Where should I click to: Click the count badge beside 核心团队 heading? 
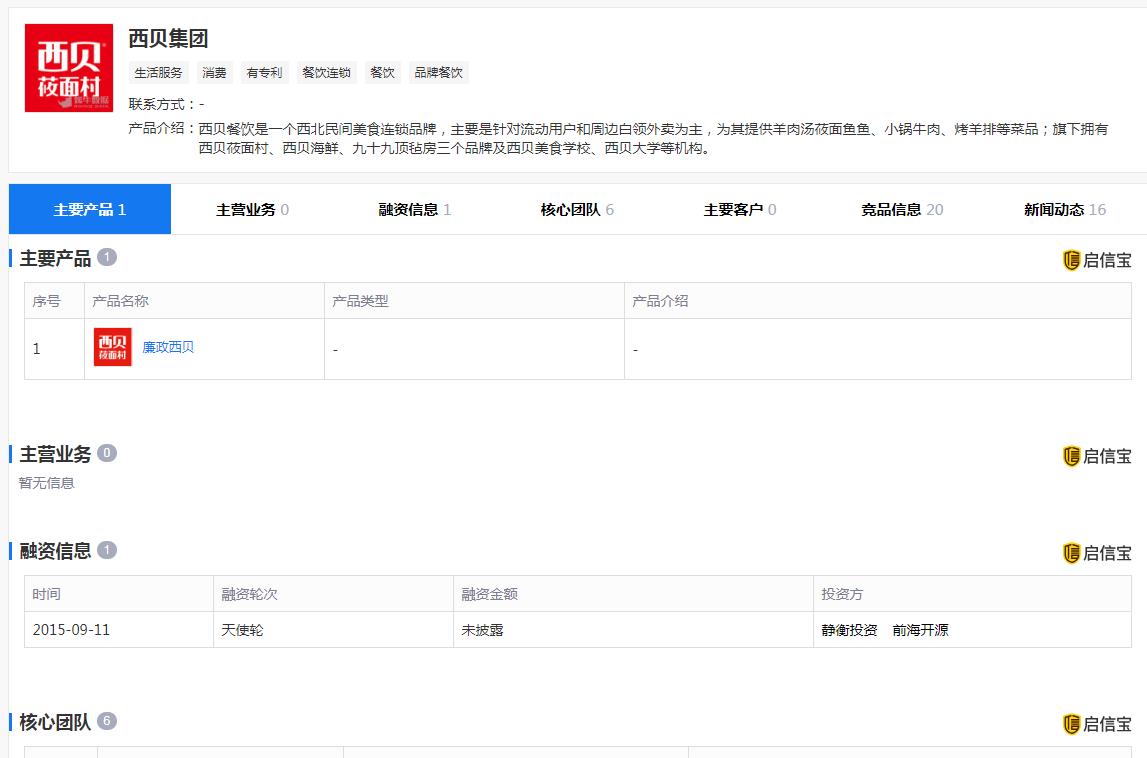(107, 721)
